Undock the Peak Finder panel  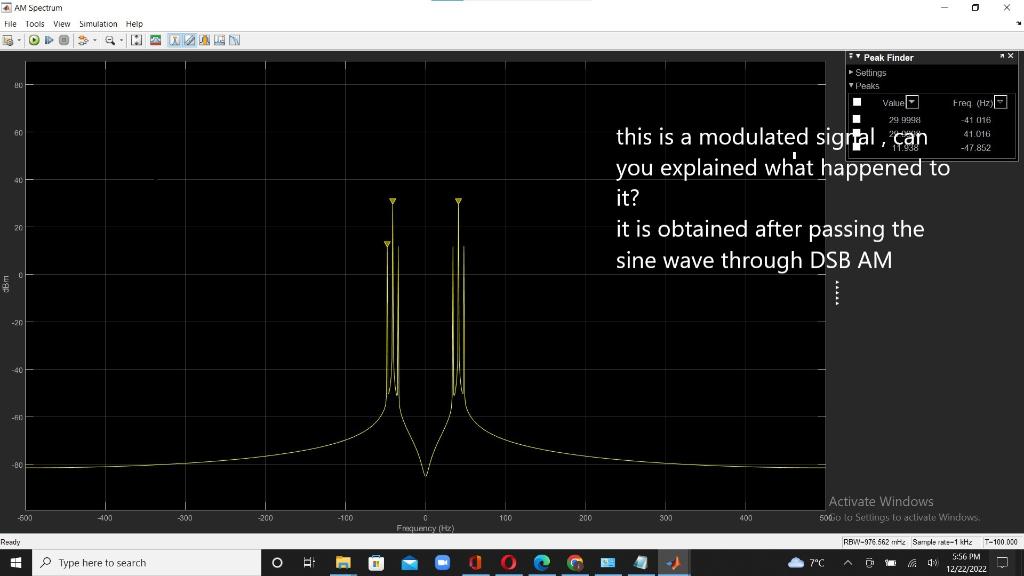point(1002,56)
